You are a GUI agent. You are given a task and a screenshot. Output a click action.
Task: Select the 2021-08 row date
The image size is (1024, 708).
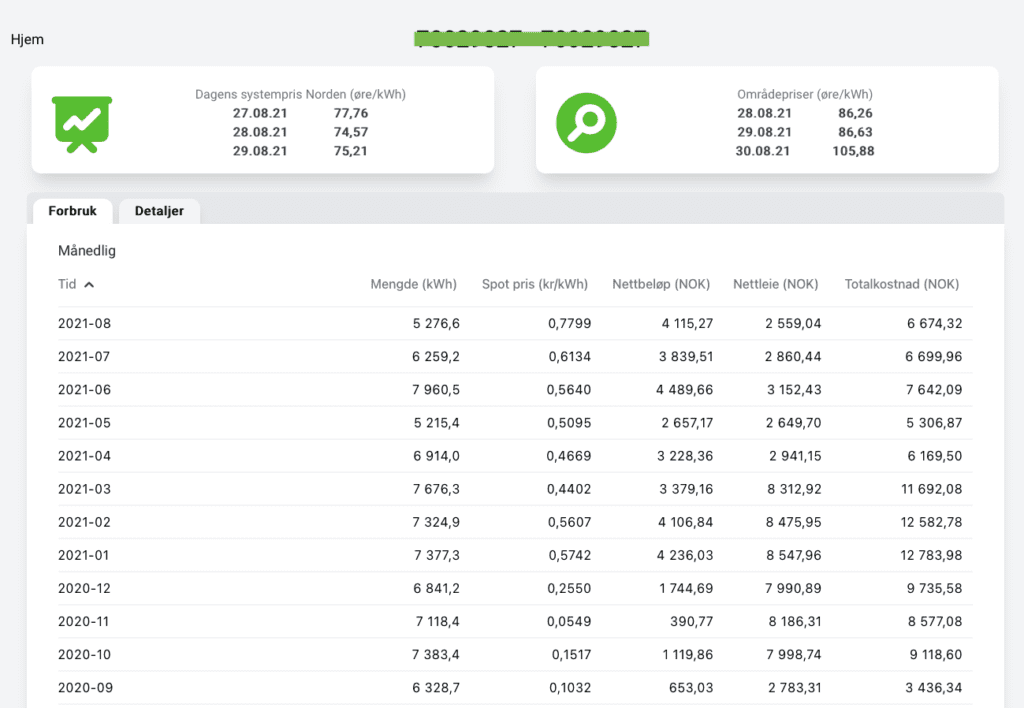pyautogui.click(x=84, y=323)
